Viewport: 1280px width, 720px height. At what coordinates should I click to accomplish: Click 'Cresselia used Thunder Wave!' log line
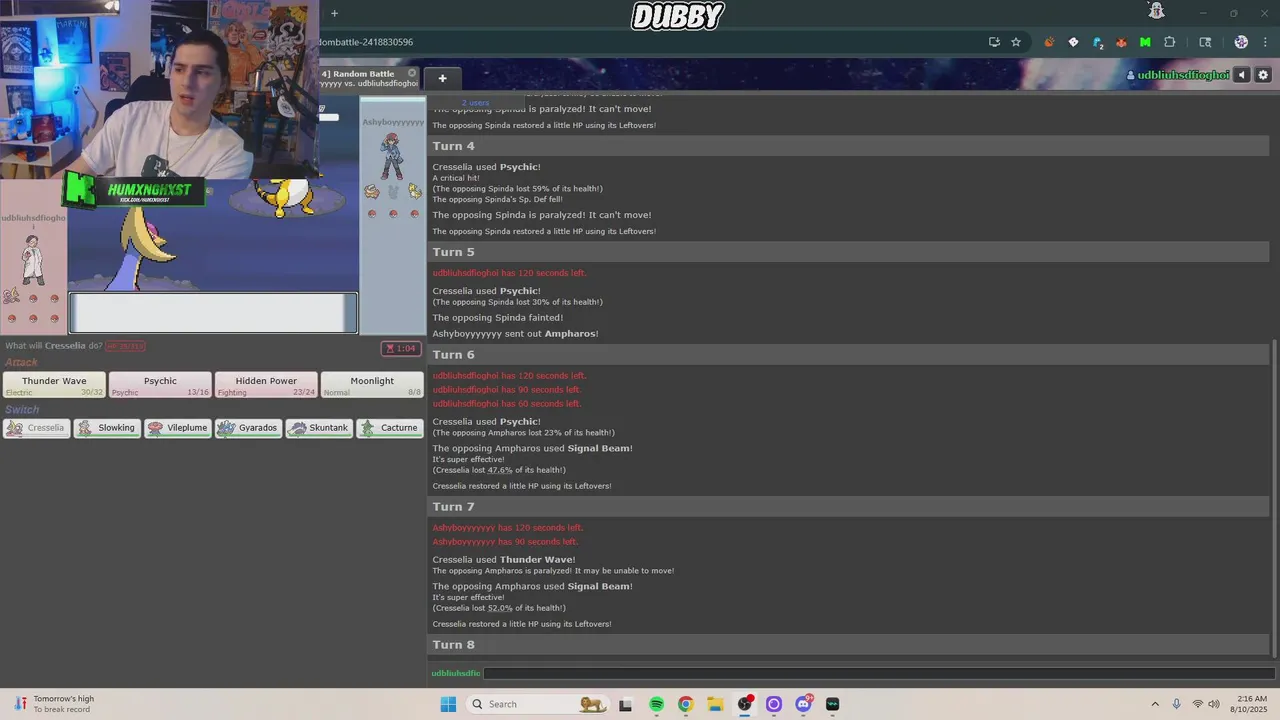(x=503, y=560)
